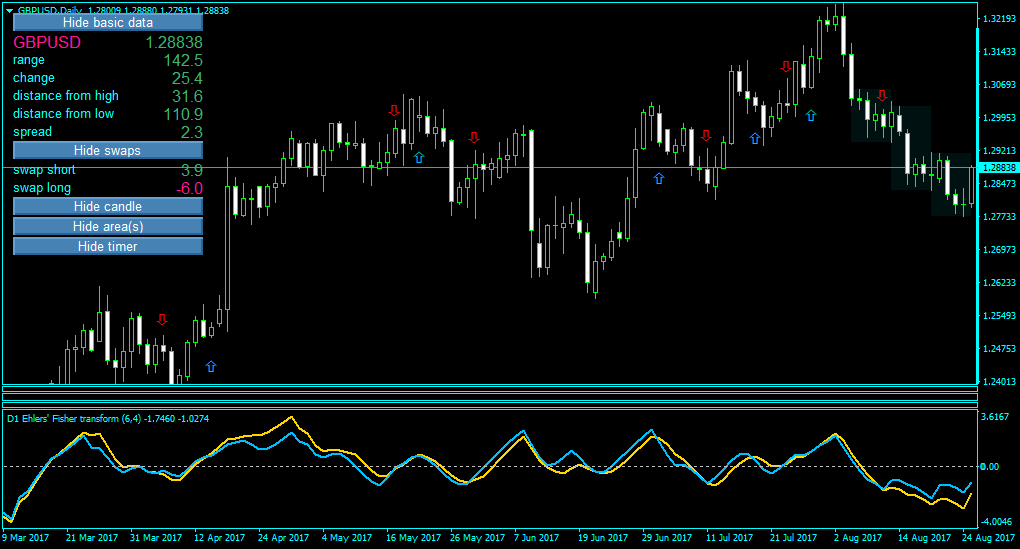This screenshot has width=1020, height=549.
Task: Click the red sell arrow near 25 Jul 2017
Action: (x=786, y=66)
